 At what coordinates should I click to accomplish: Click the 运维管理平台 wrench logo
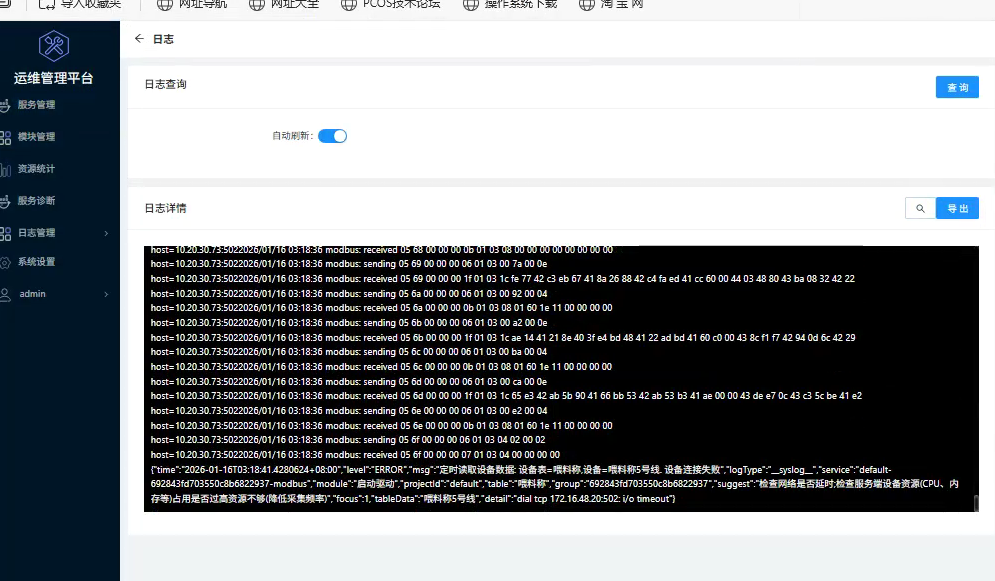pyautogui.click(x=53, y=46)
